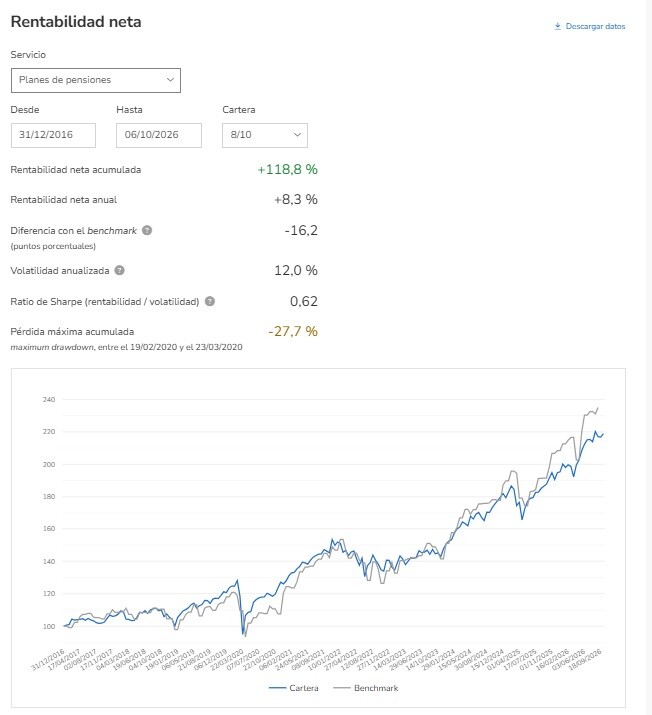This screenshot has width=652, height=715.
Task: Click the chevron arrow in the Cartera dropdown
Action: click(x=297, y=135)
